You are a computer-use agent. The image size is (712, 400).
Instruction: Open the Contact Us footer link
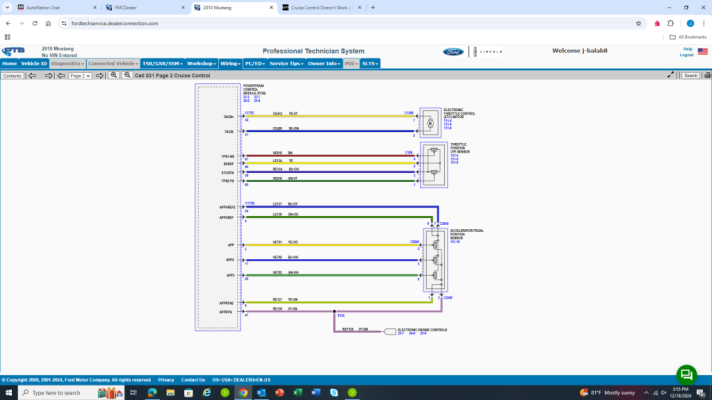[x=193, y=380]
